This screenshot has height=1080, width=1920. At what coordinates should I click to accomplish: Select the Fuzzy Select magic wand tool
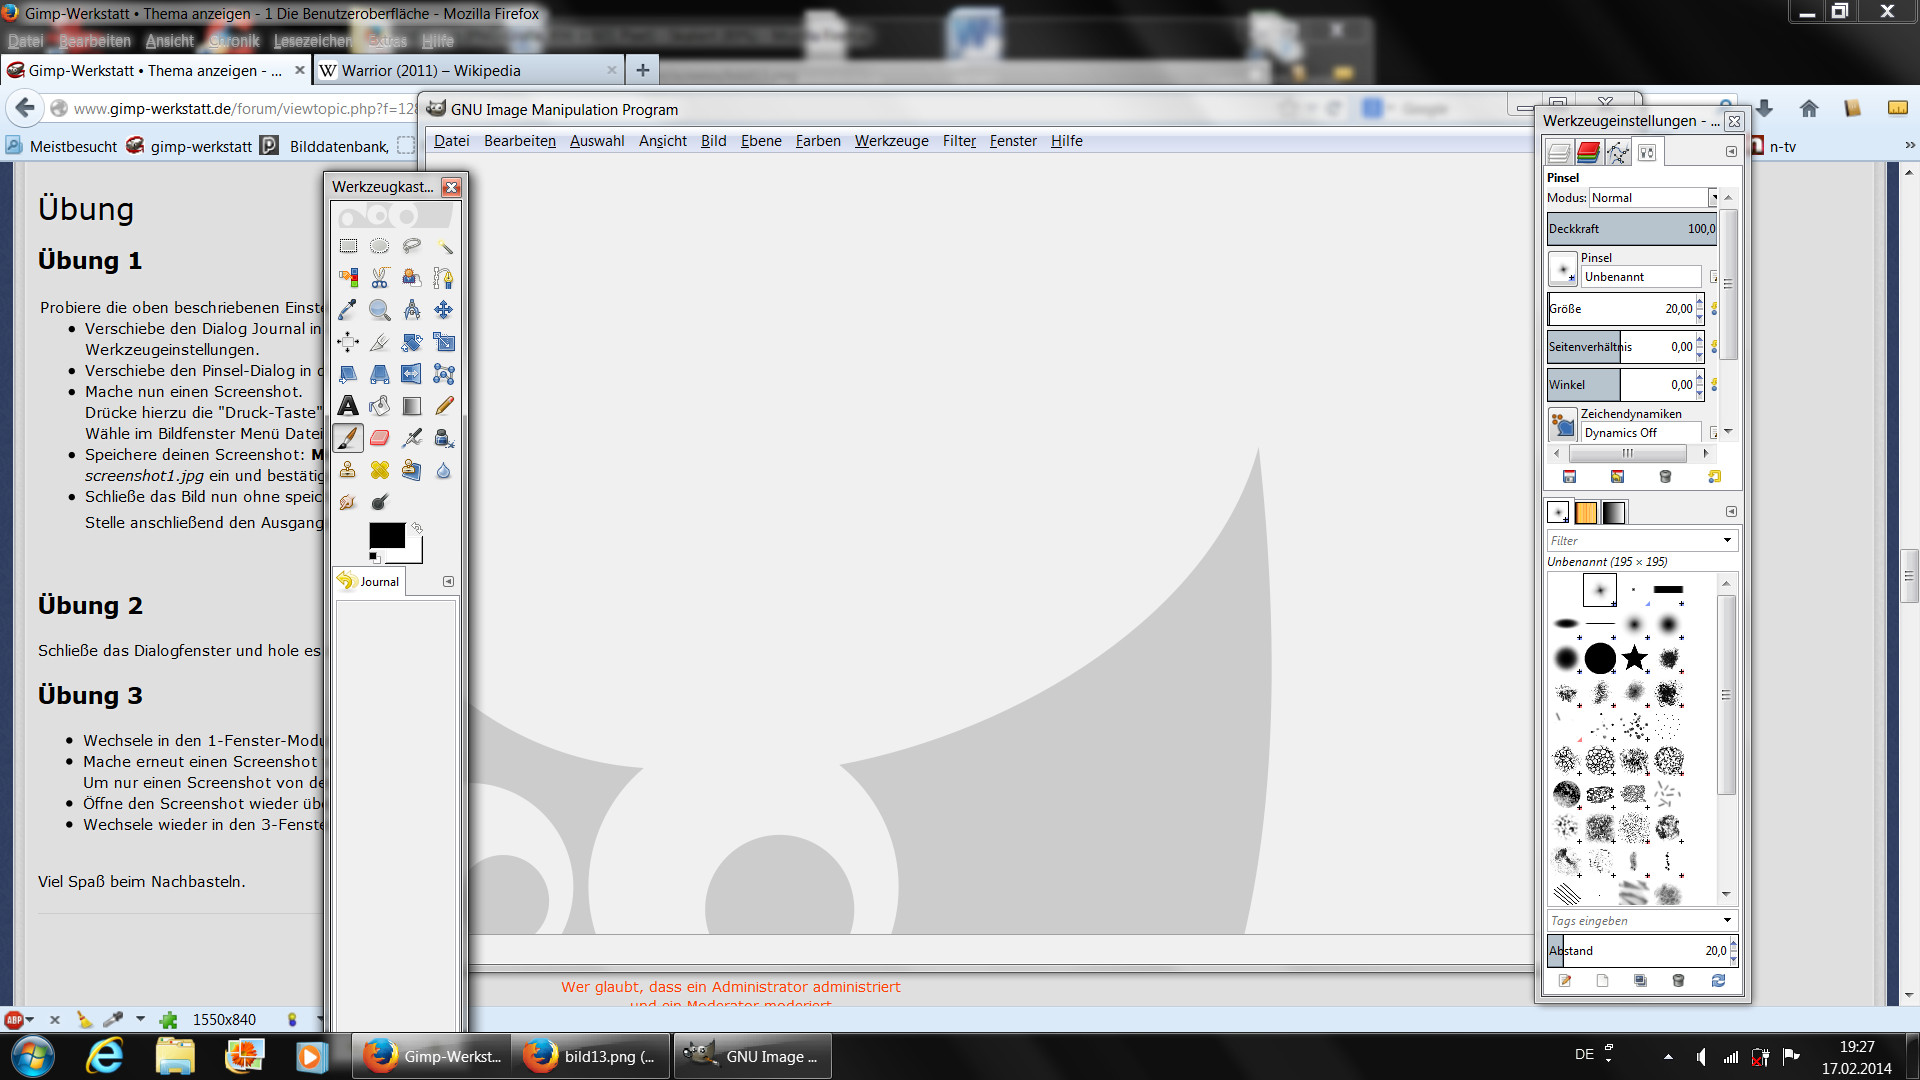point(444,246)
